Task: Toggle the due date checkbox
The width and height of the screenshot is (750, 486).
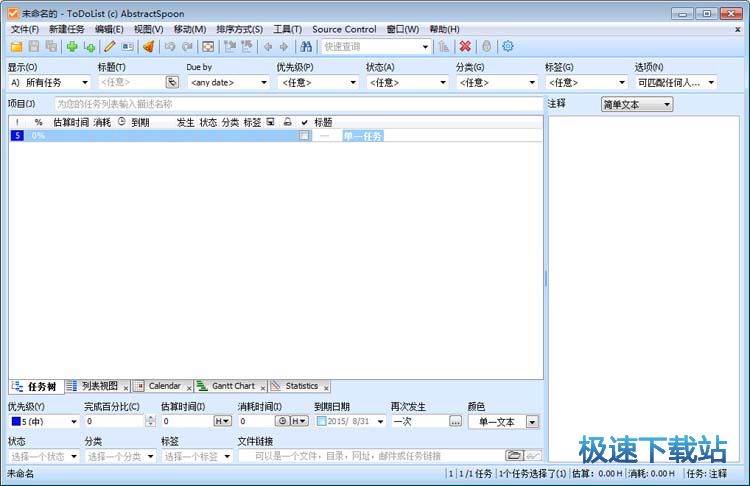Action: (321, 422)
